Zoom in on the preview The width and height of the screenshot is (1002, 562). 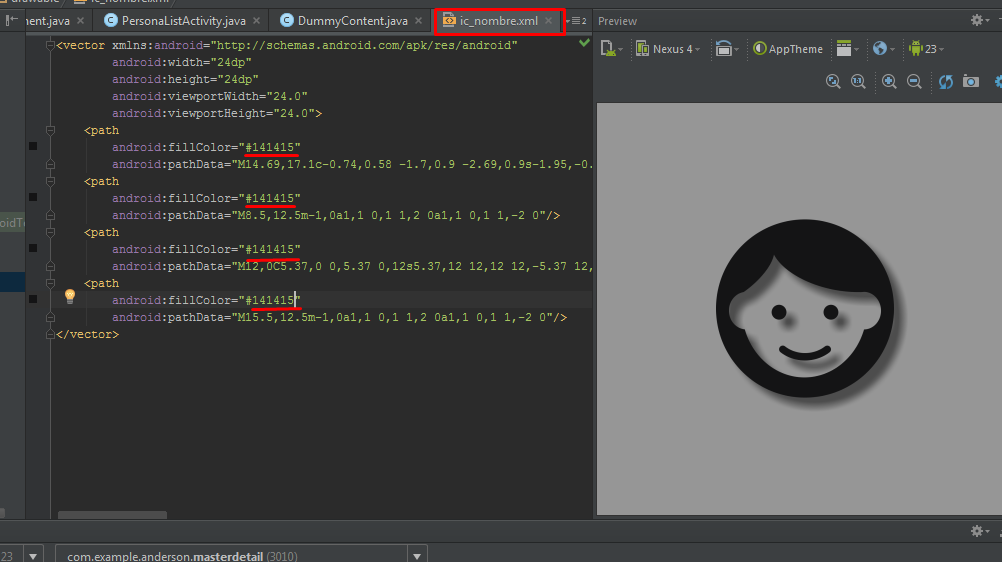coord(889,82)
